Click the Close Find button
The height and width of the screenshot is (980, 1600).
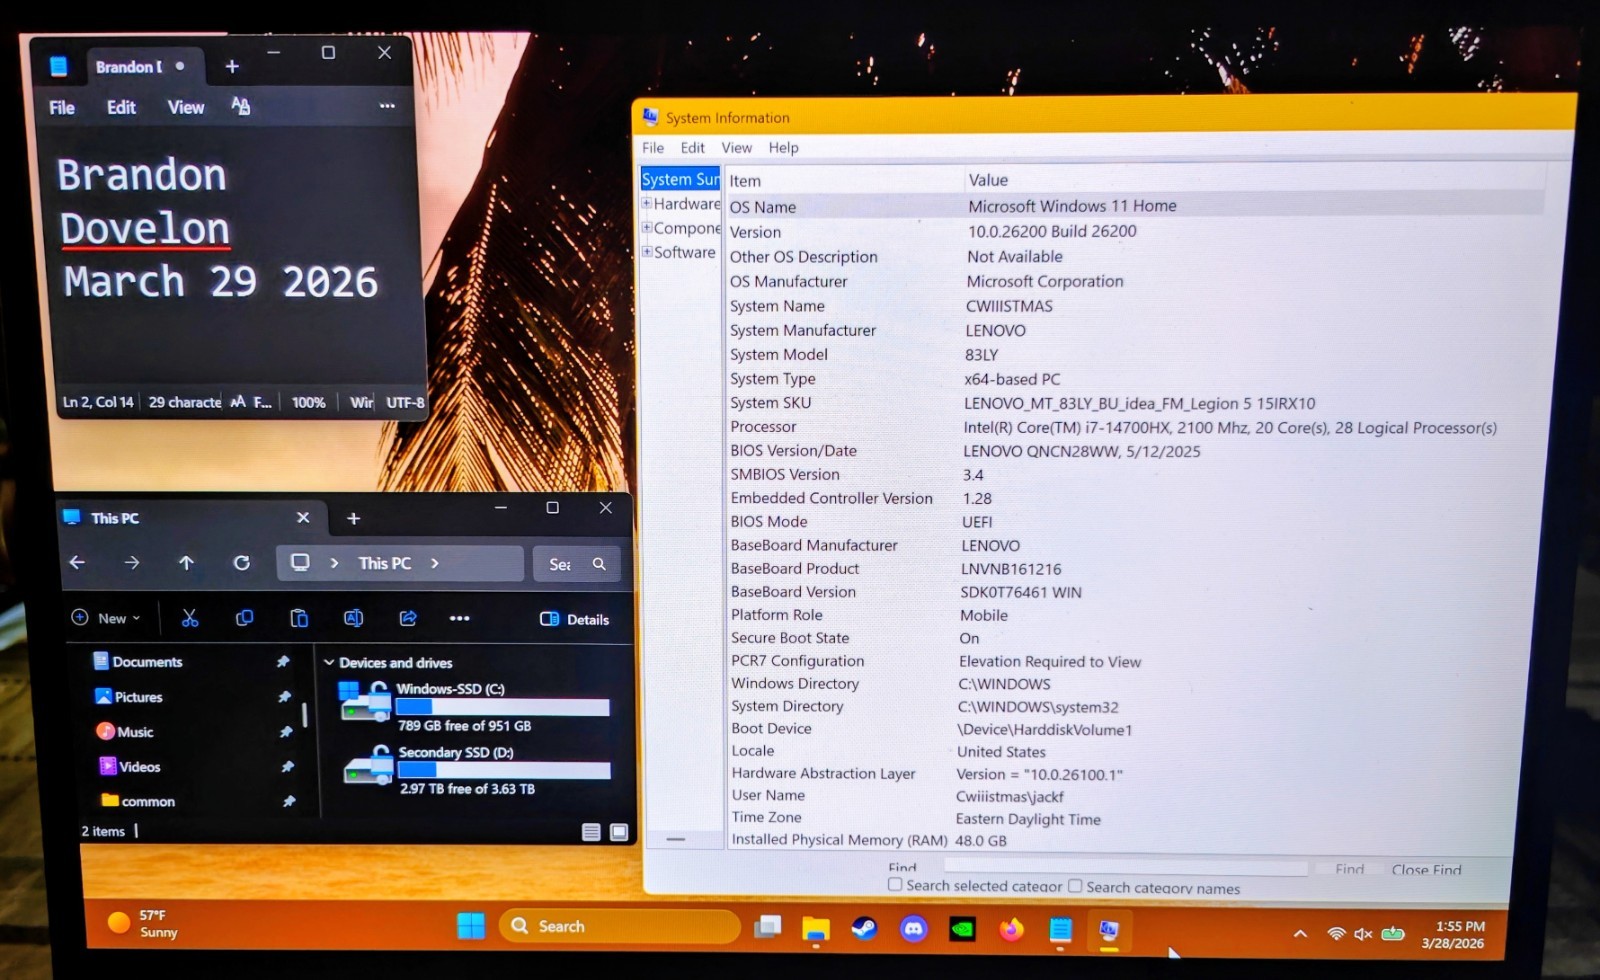coord(1426,870)
